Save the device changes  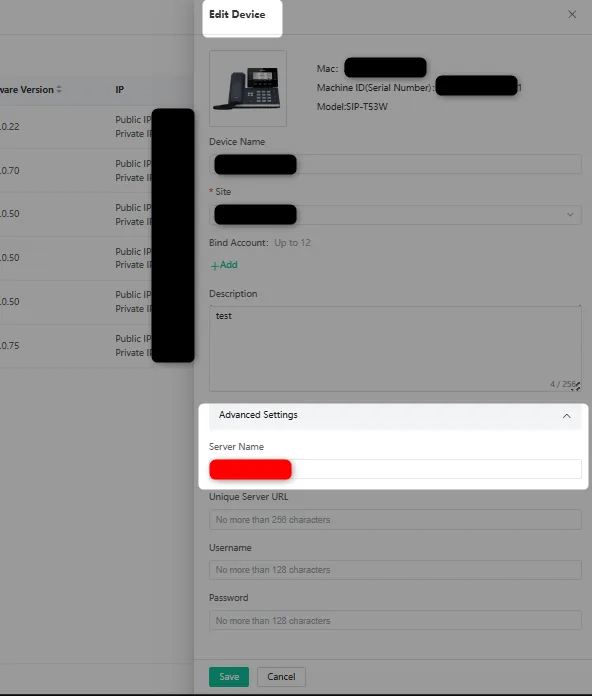(229, 677)
